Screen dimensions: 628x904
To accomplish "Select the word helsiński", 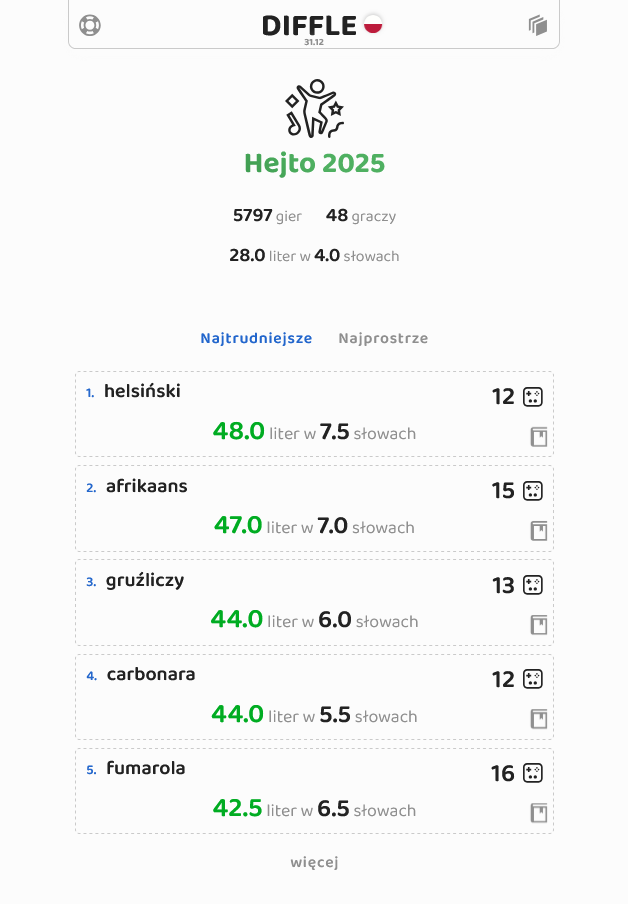I will (x=142, y=392).
